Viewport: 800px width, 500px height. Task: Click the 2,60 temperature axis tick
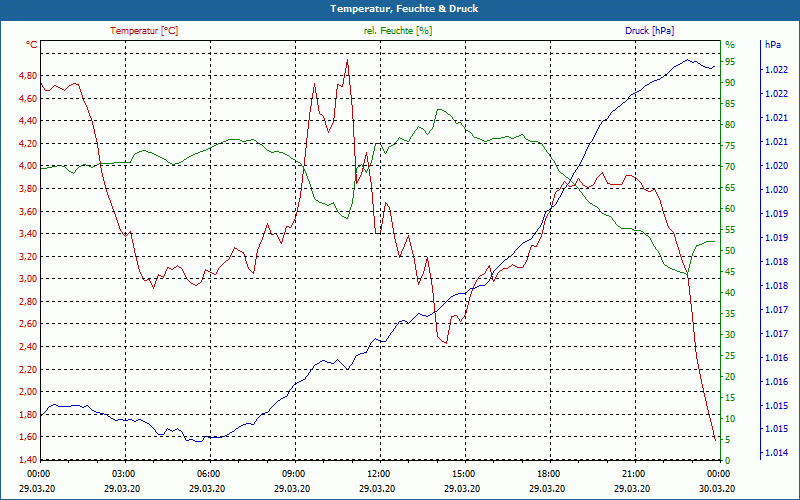(x=28, y=323)
